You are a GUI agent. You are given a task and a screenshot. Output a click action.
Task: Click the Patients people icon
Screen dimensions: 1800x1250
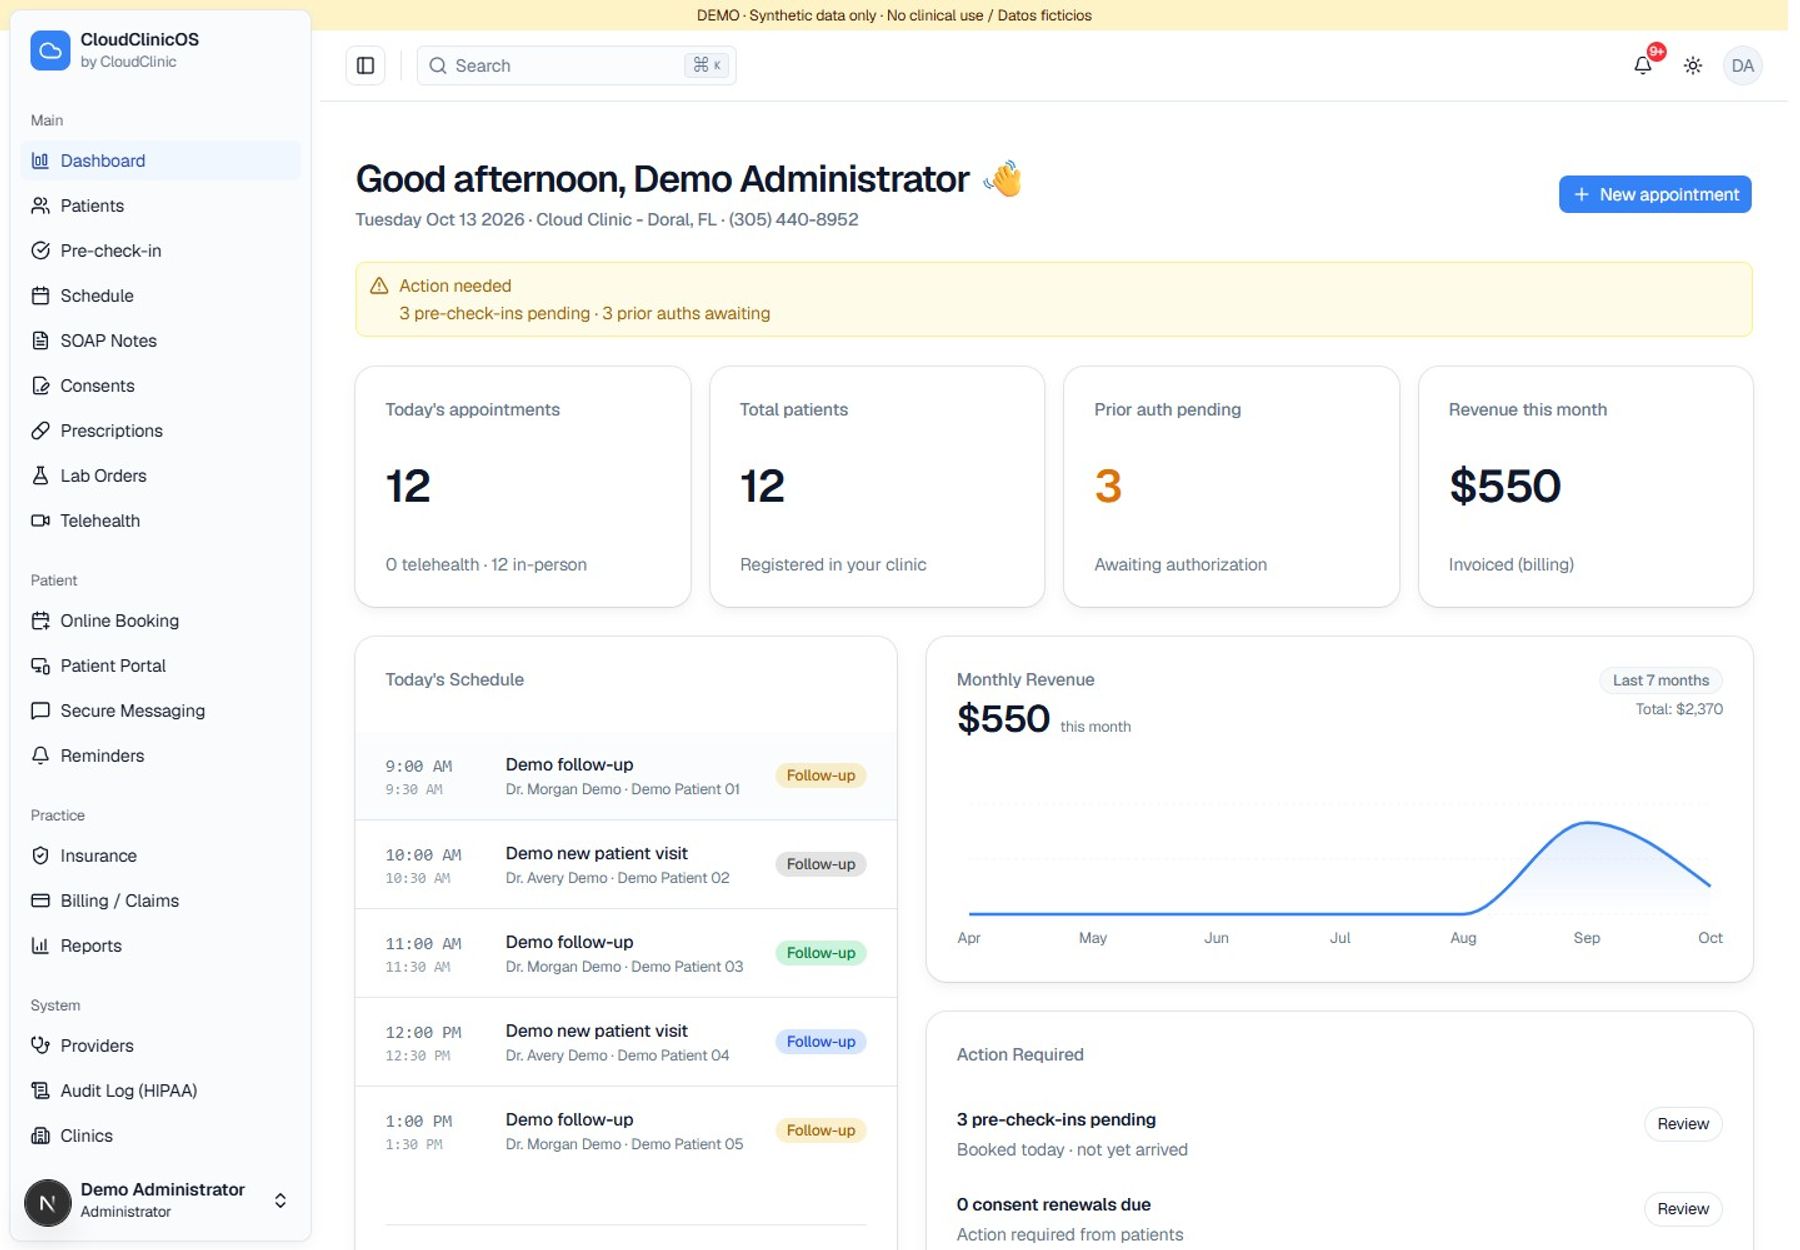(x=40, y=205)
